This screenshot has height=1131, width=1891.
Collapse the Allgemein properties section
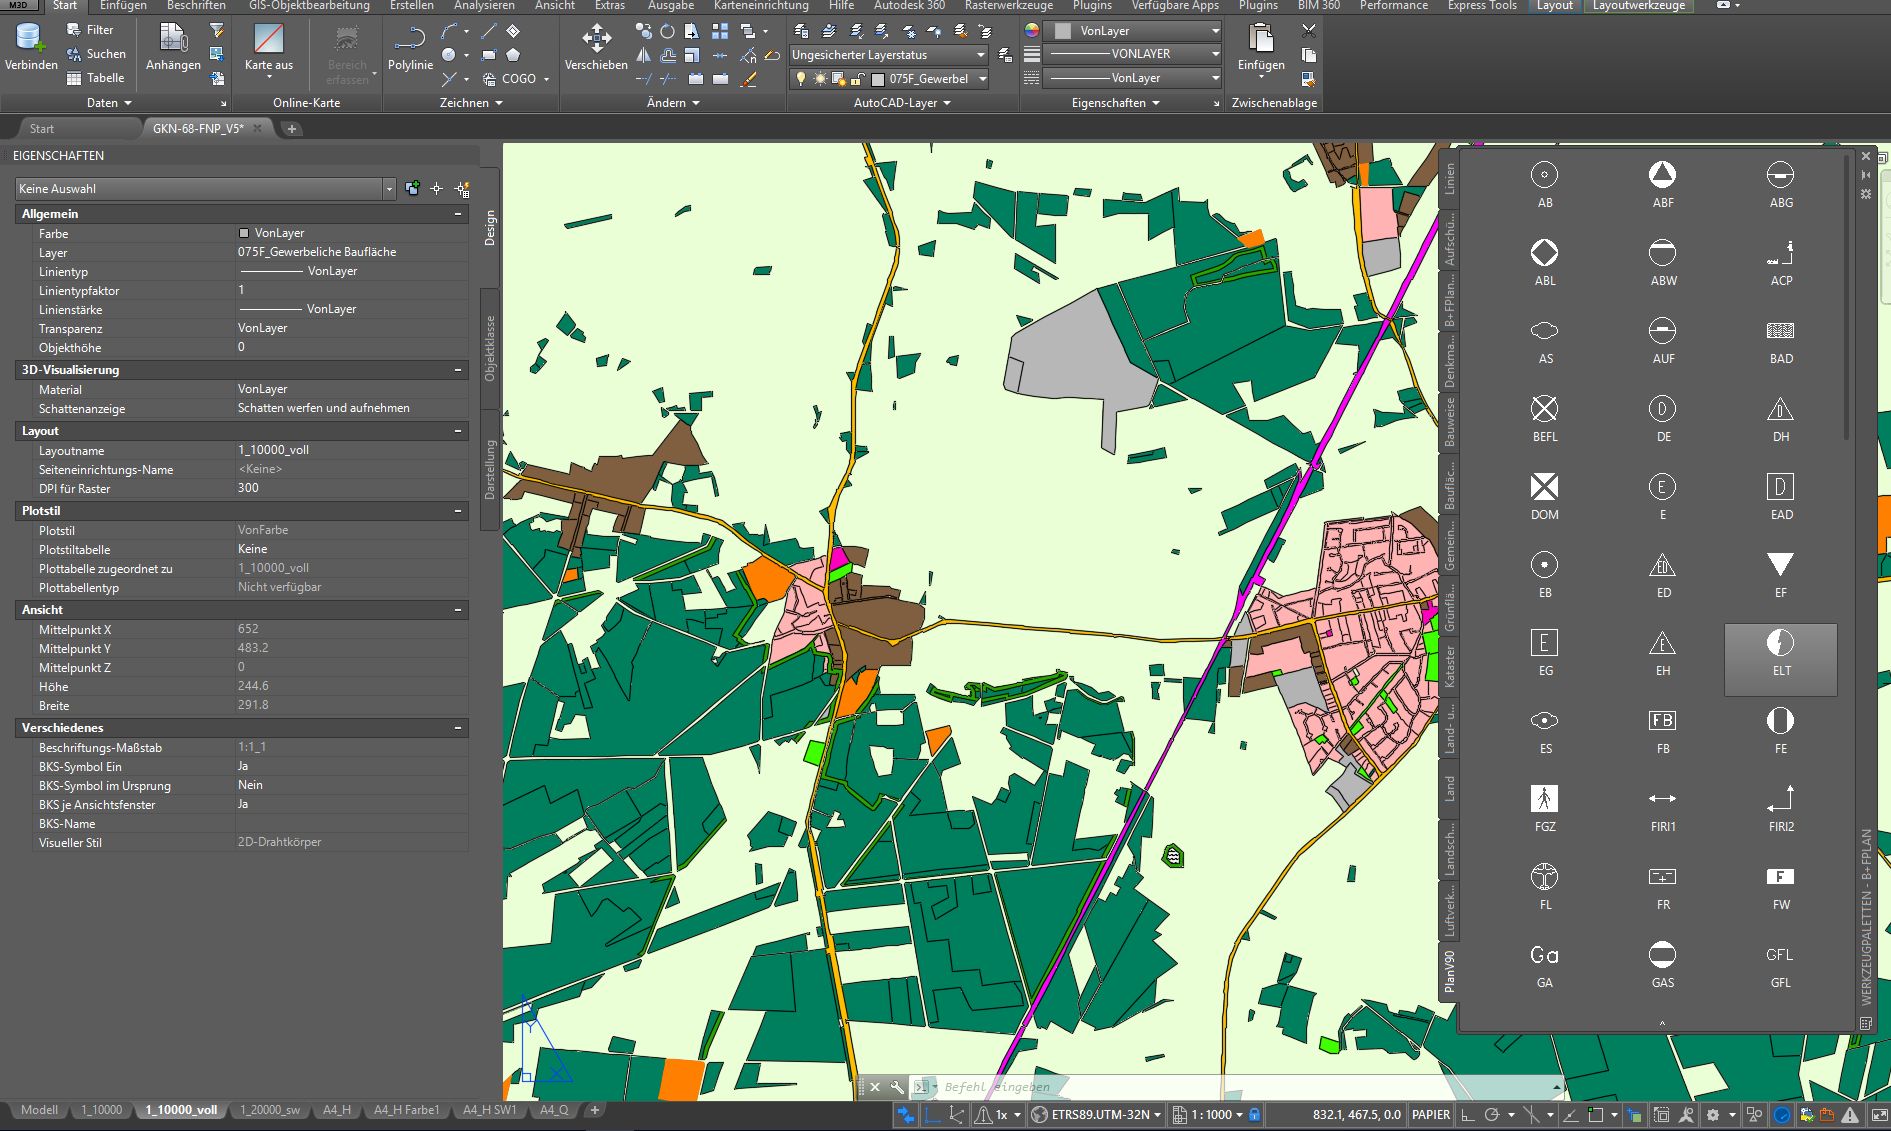tap(458, 214)
